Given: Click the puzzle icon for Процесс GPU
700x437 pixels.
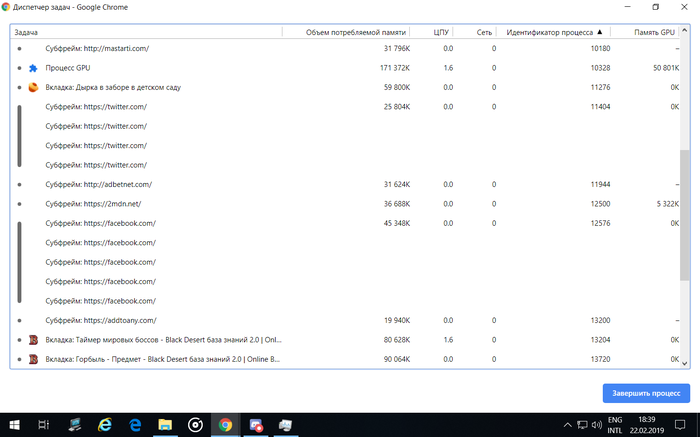Looking at the screenshot, I should coord(32,68).
